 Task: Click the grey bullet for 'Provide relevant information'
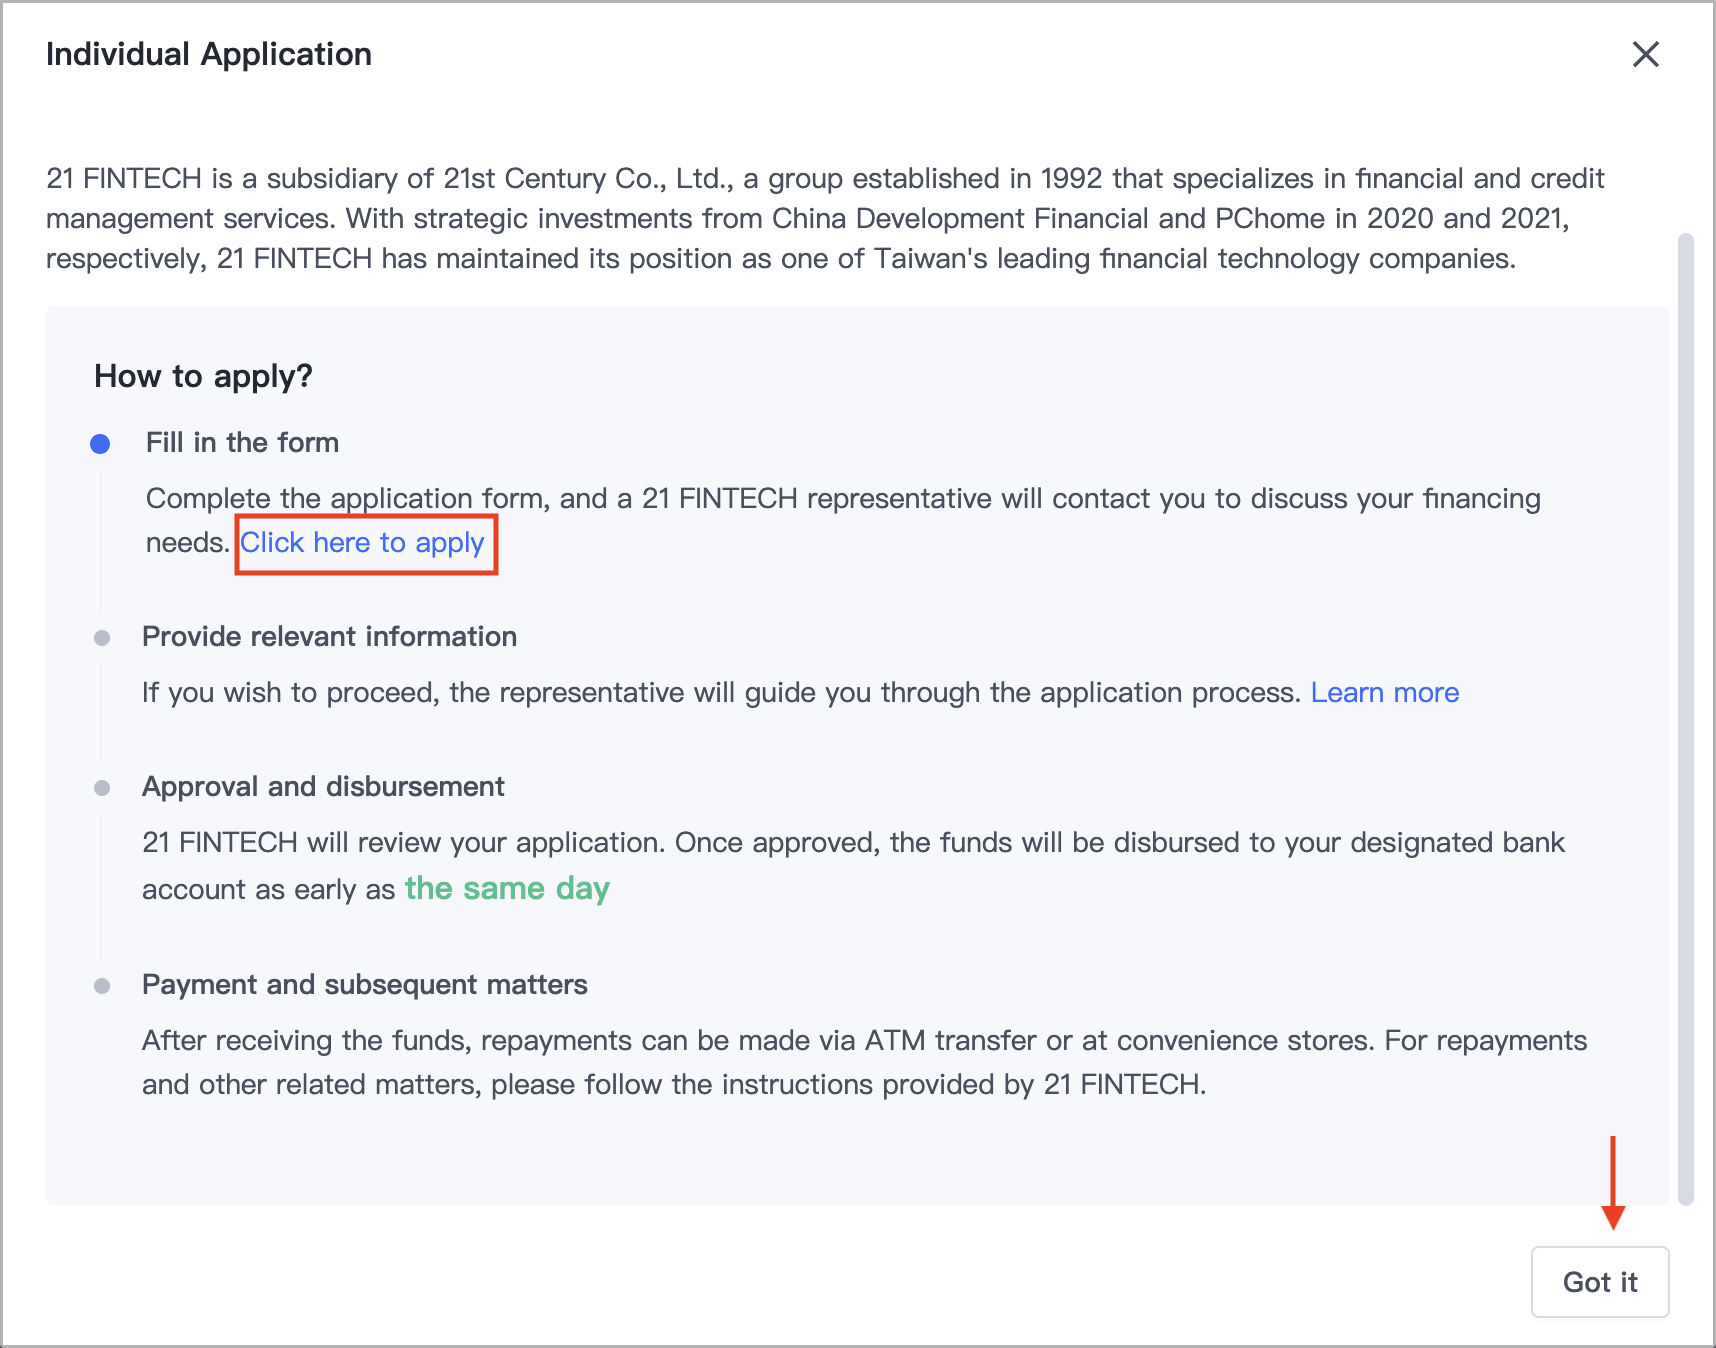coord(102,638)
